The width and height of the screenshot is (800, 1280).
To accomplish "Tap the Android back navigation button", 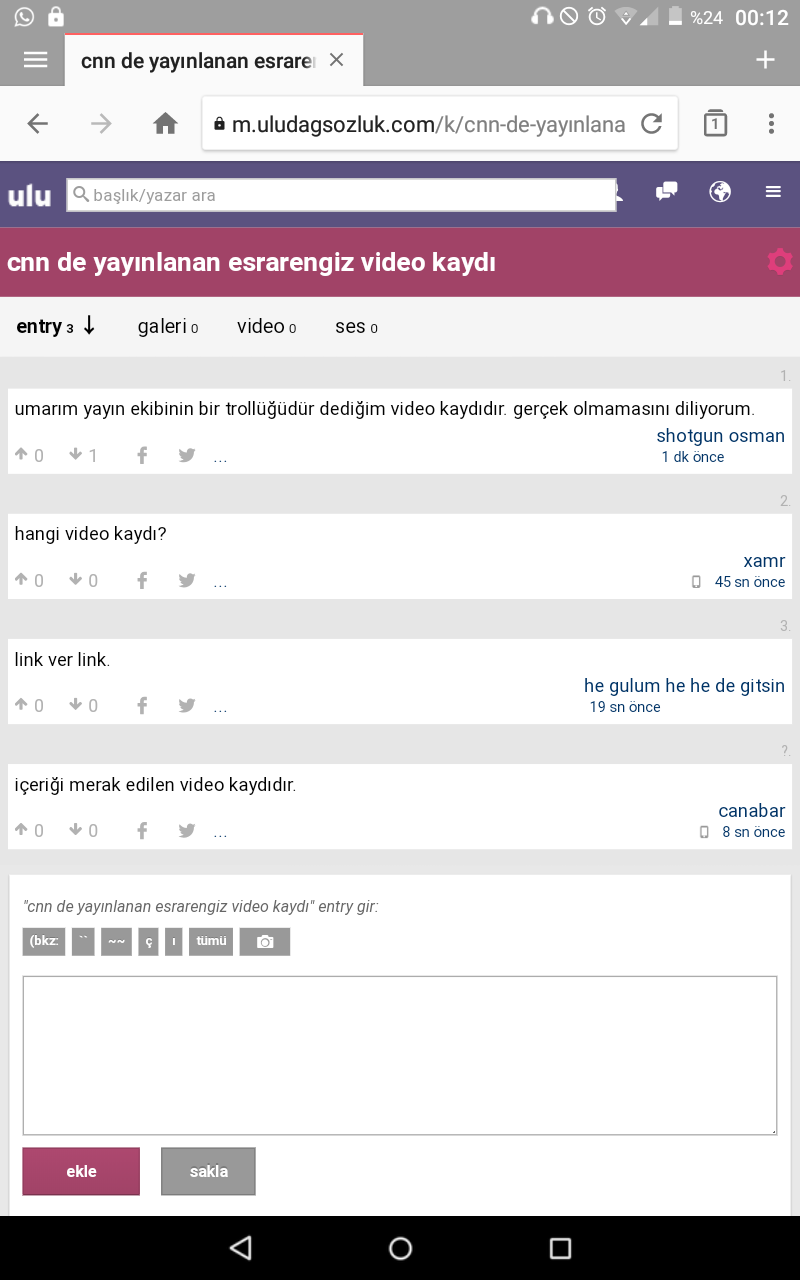I will [x=240, y=1248].
